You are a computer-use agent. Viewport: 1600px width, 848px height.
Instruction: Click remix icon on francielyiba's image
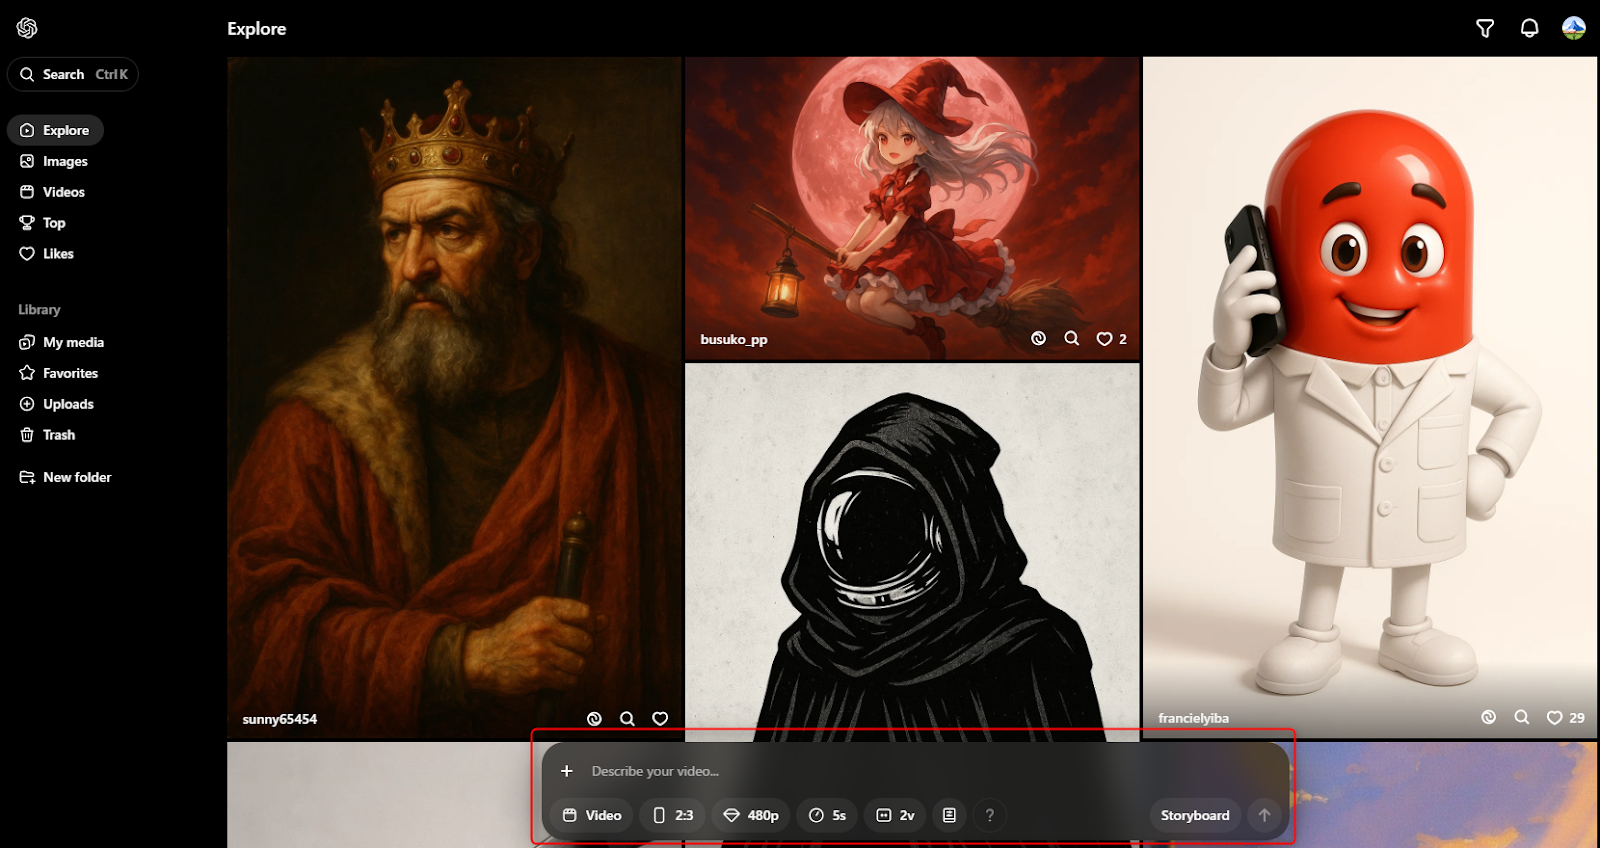tap(1488, 717)
